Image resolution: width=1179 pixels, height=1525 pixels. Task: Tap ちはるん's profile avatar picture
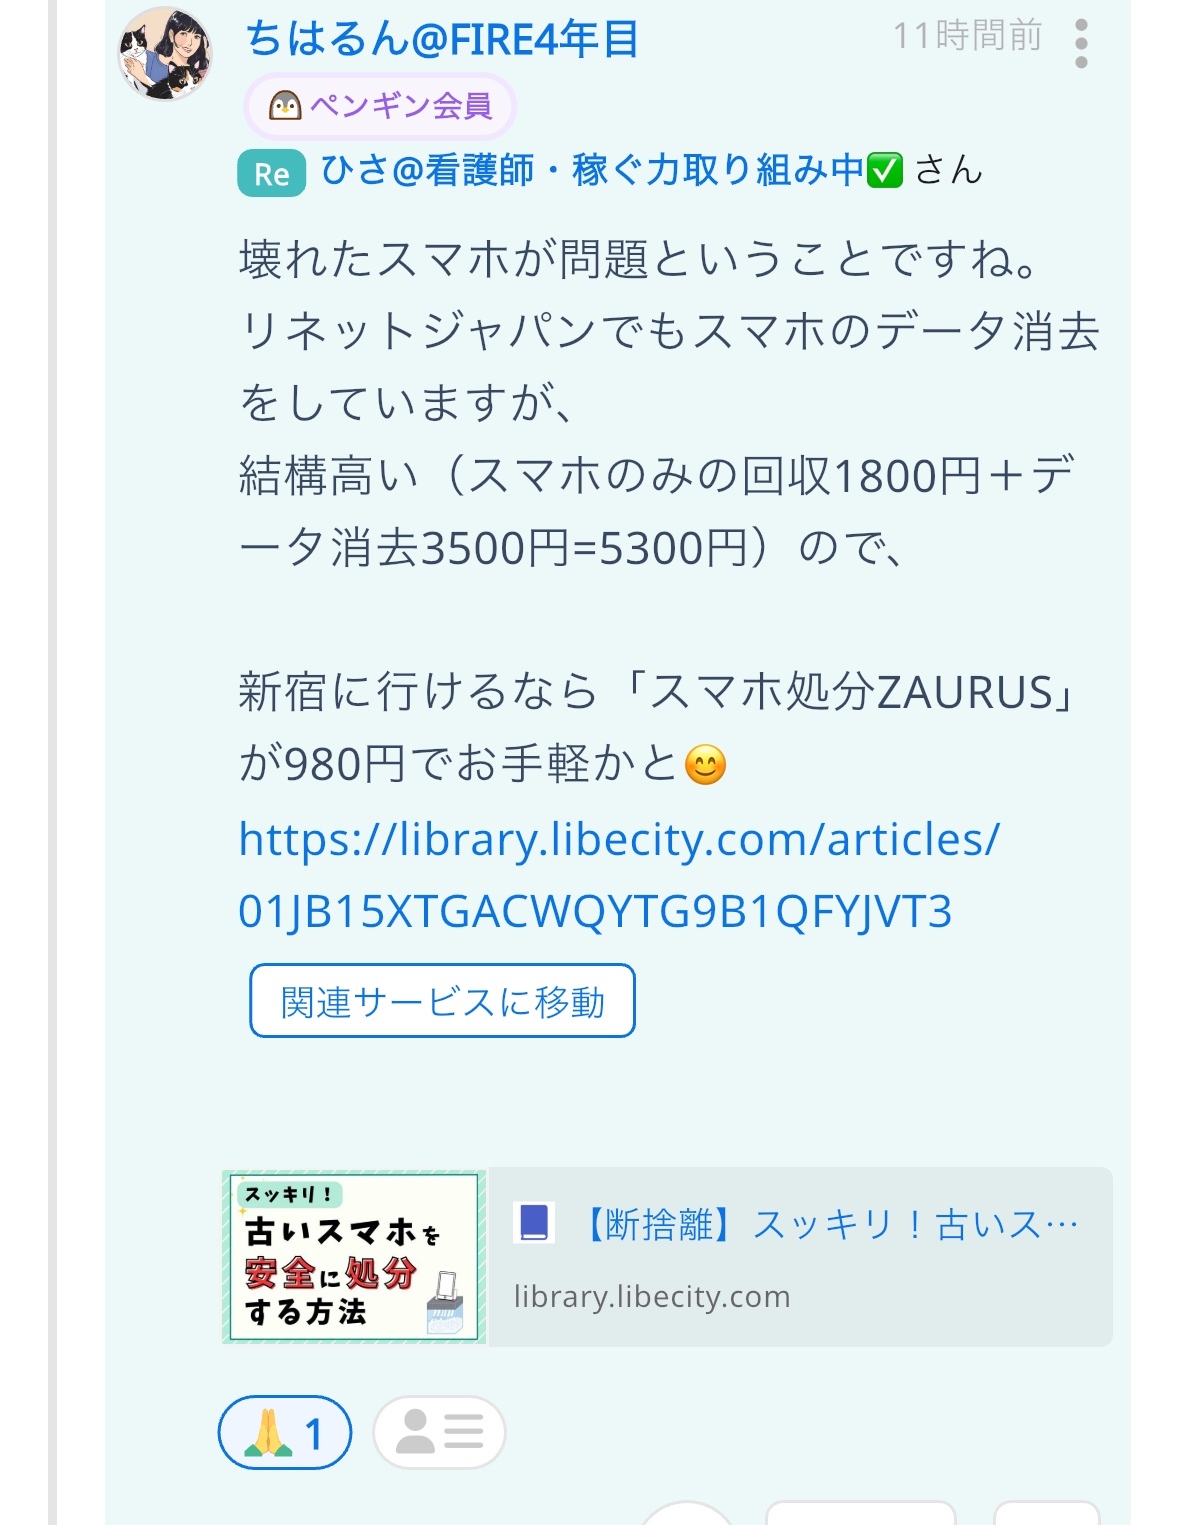click(165, 54)
